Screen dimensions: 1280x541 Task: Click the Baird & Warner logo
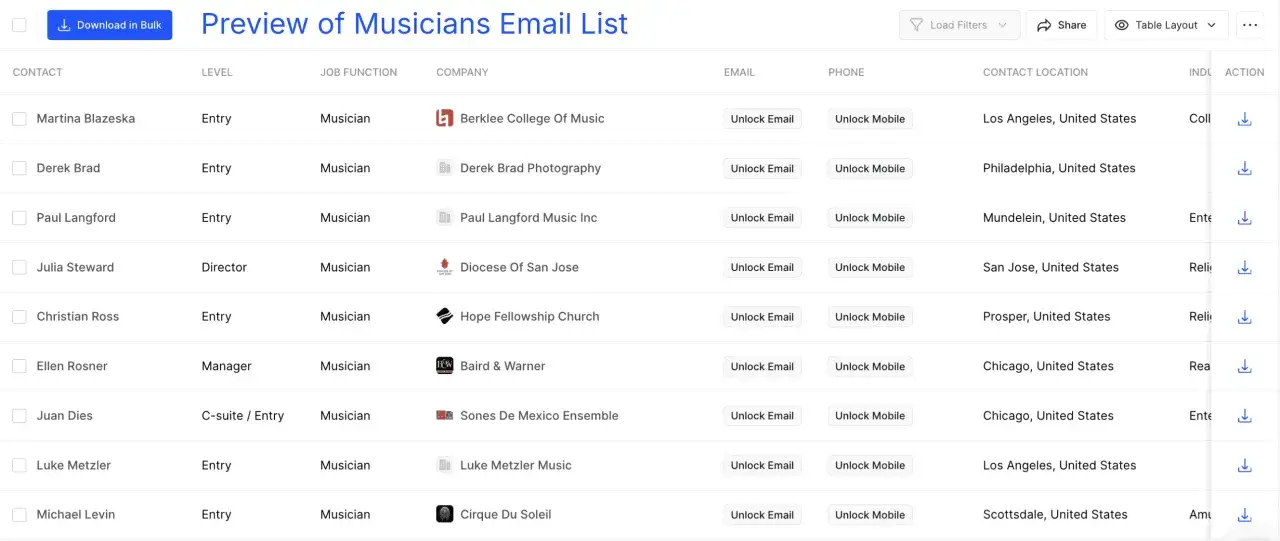pyautogui.click(x=445, y=366)
